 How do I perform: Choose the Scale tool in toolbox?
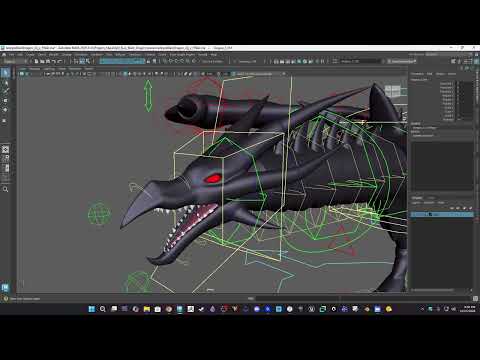[5, 120]
